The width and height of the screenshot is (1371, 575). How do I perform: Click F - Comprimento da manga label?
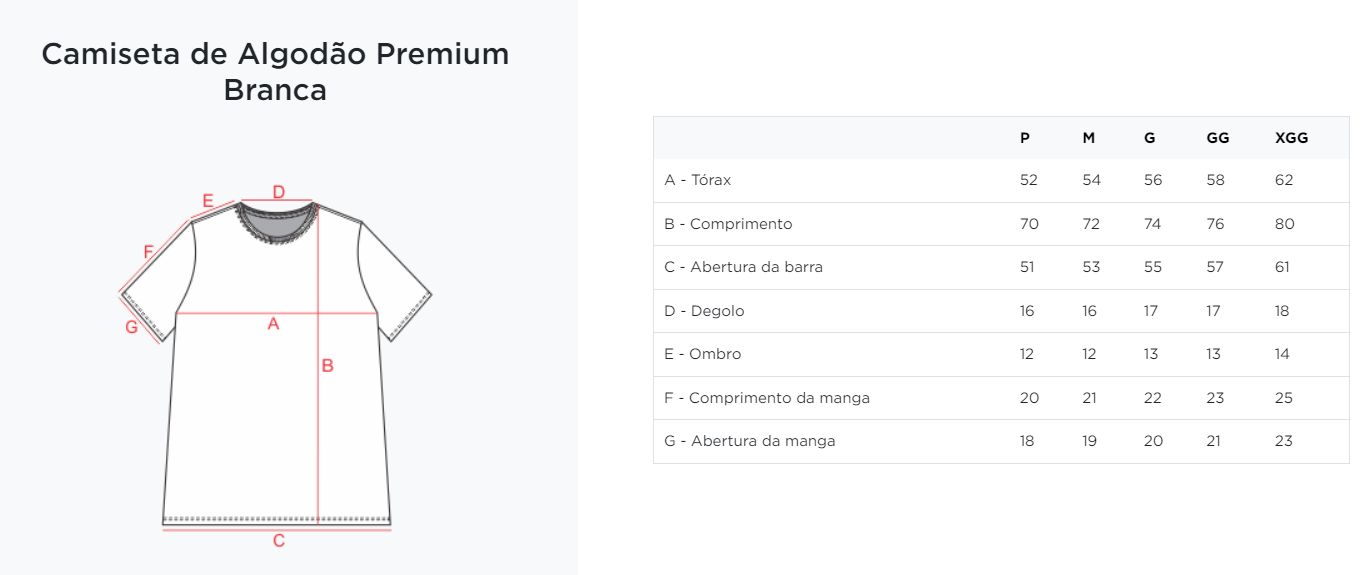tap(767, 398)
